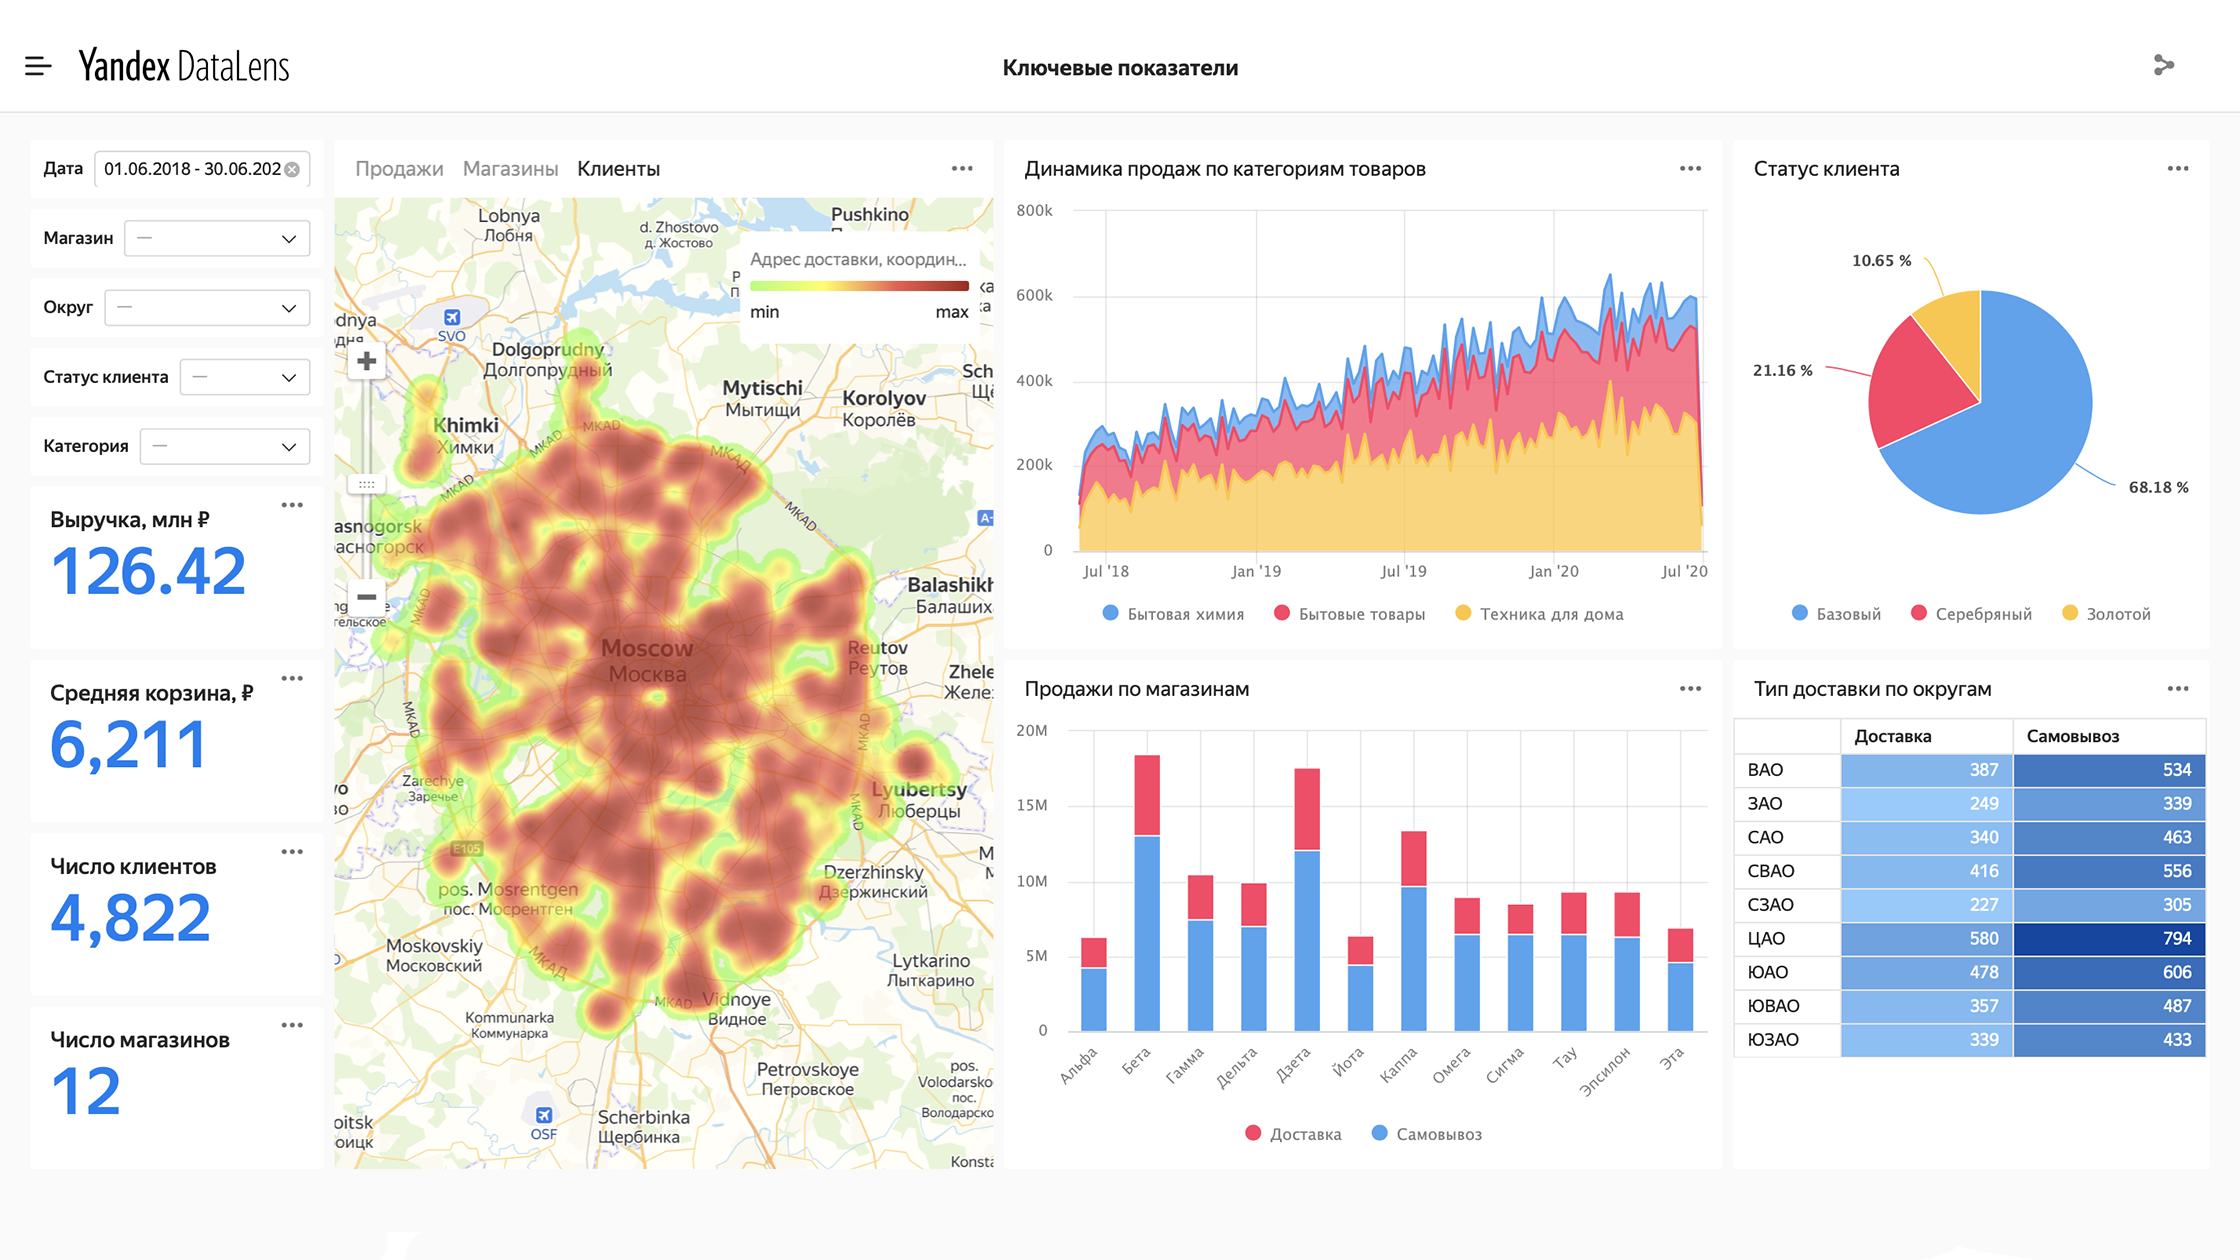The height and width of the screenshot is (1260, 2240).
Task: Click the share icon in header
Action: pos(2163,66)
